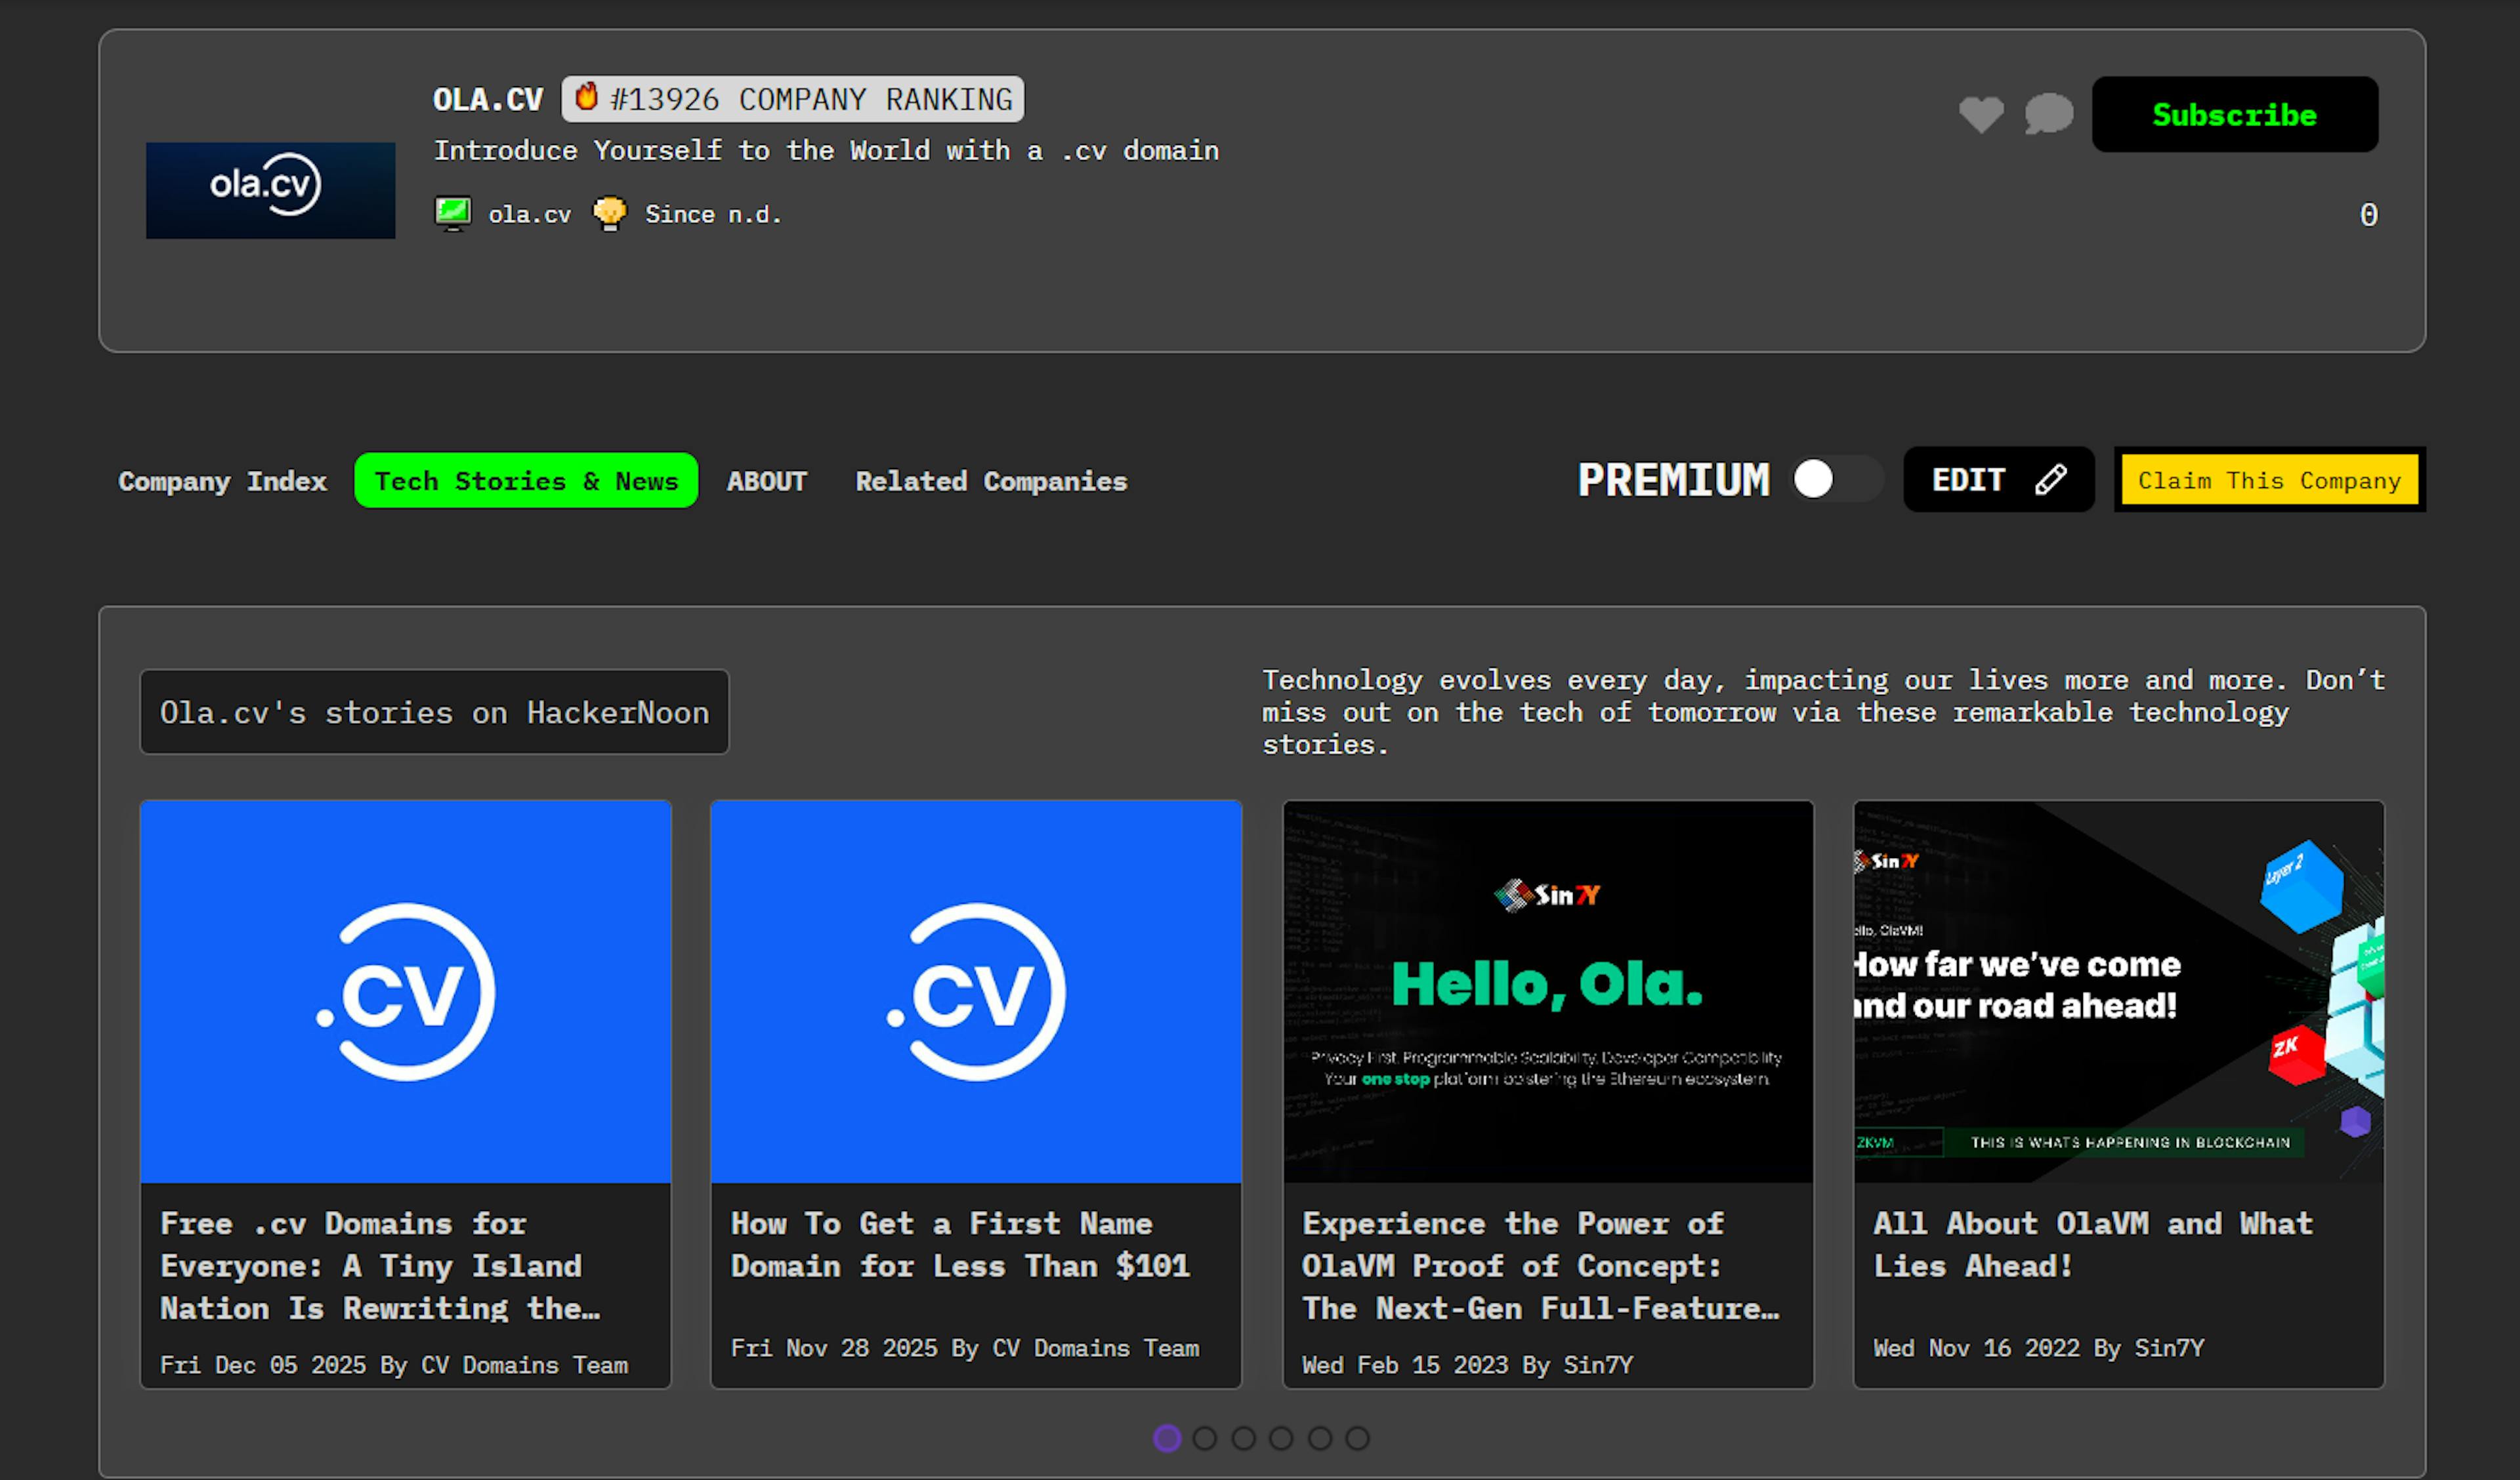The height and width of the screenshot is (1480, 2520).
Task: Select the third pagination dot below the stories
Action: pos(1244,1439)
